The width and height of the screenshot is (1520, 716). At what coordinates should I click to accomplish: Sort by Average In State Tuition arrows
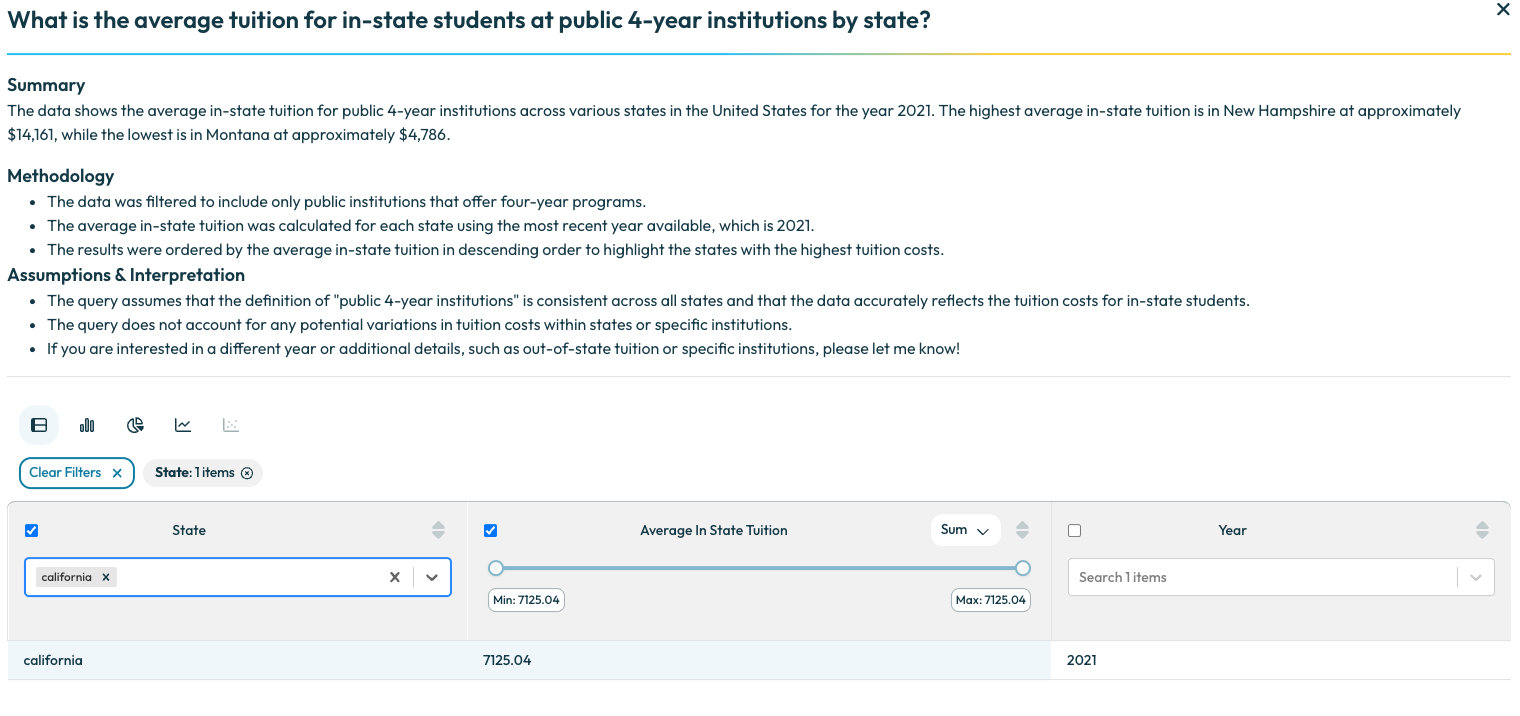coord(1022,530)
